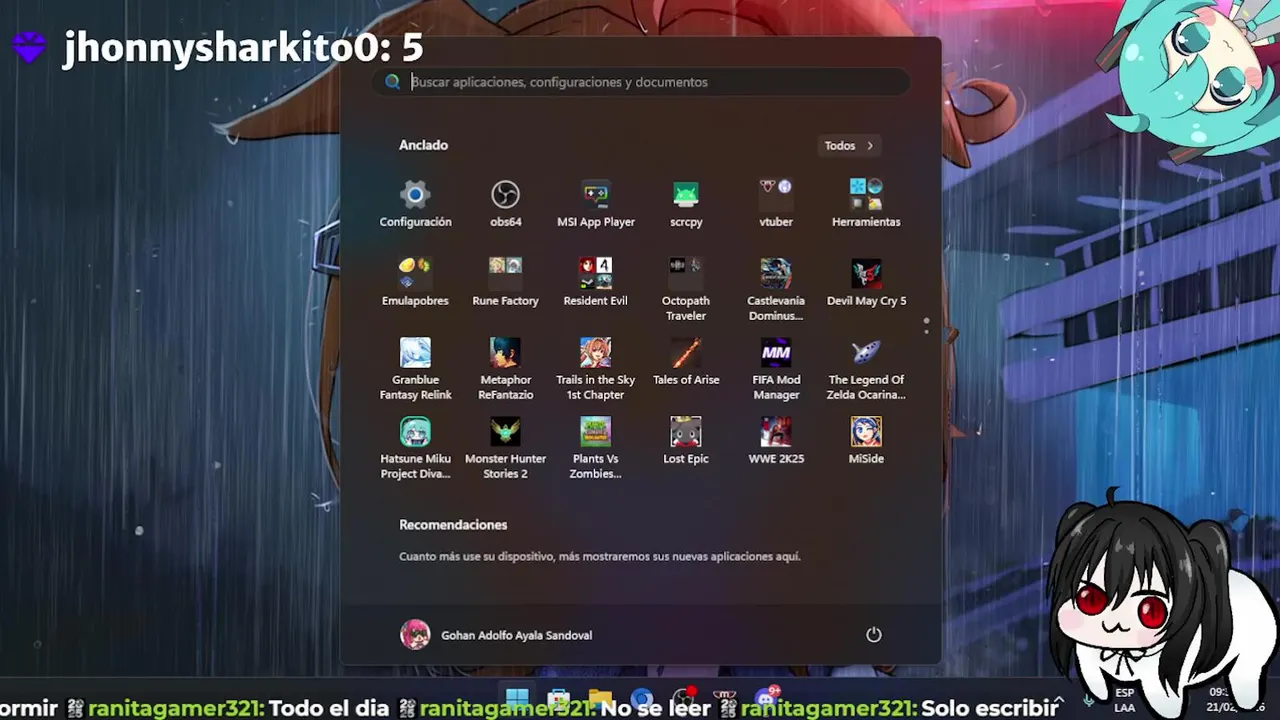The height and width of the screenshot is (720, 1280).
Task: Open the Octopath Traveler folder
Action: tap(686, 290)
